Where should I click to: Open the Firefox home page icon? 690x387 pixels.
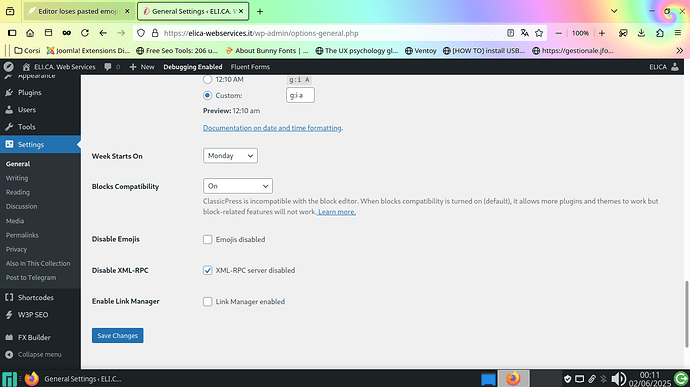point(30,33)
